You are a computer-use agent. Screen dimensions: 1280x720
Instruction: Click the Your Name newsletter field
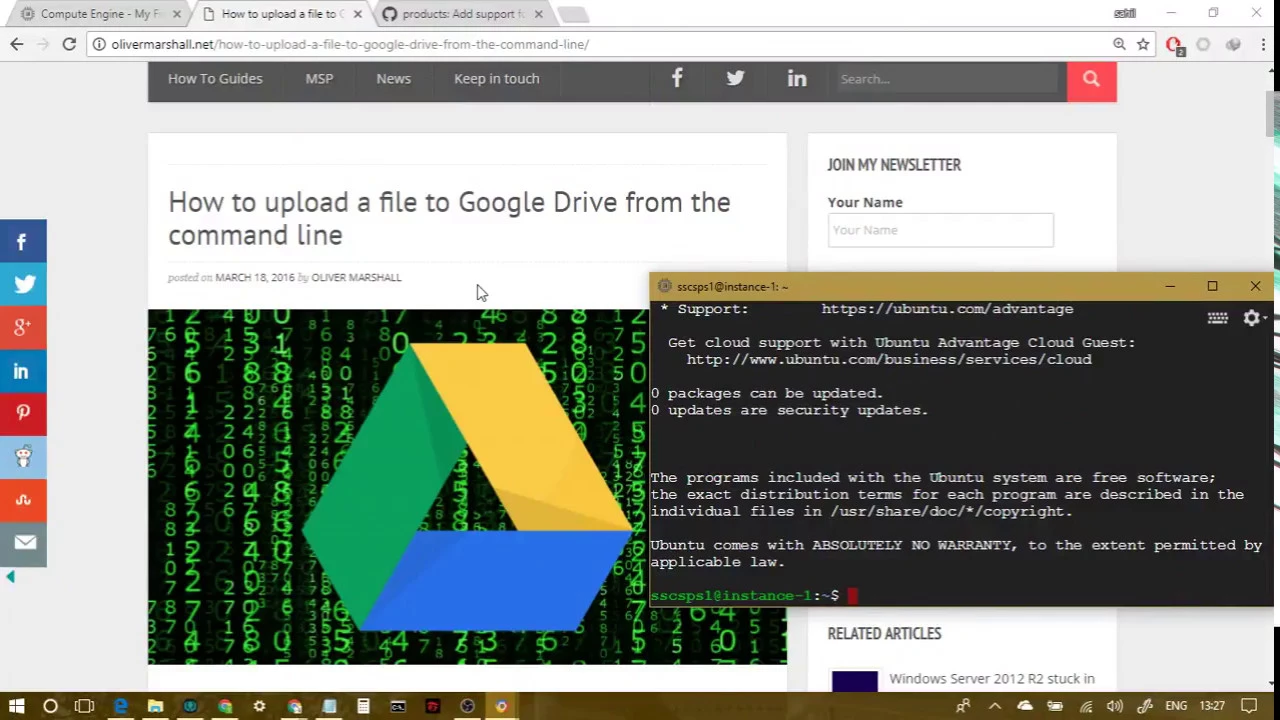click(940, 230)
